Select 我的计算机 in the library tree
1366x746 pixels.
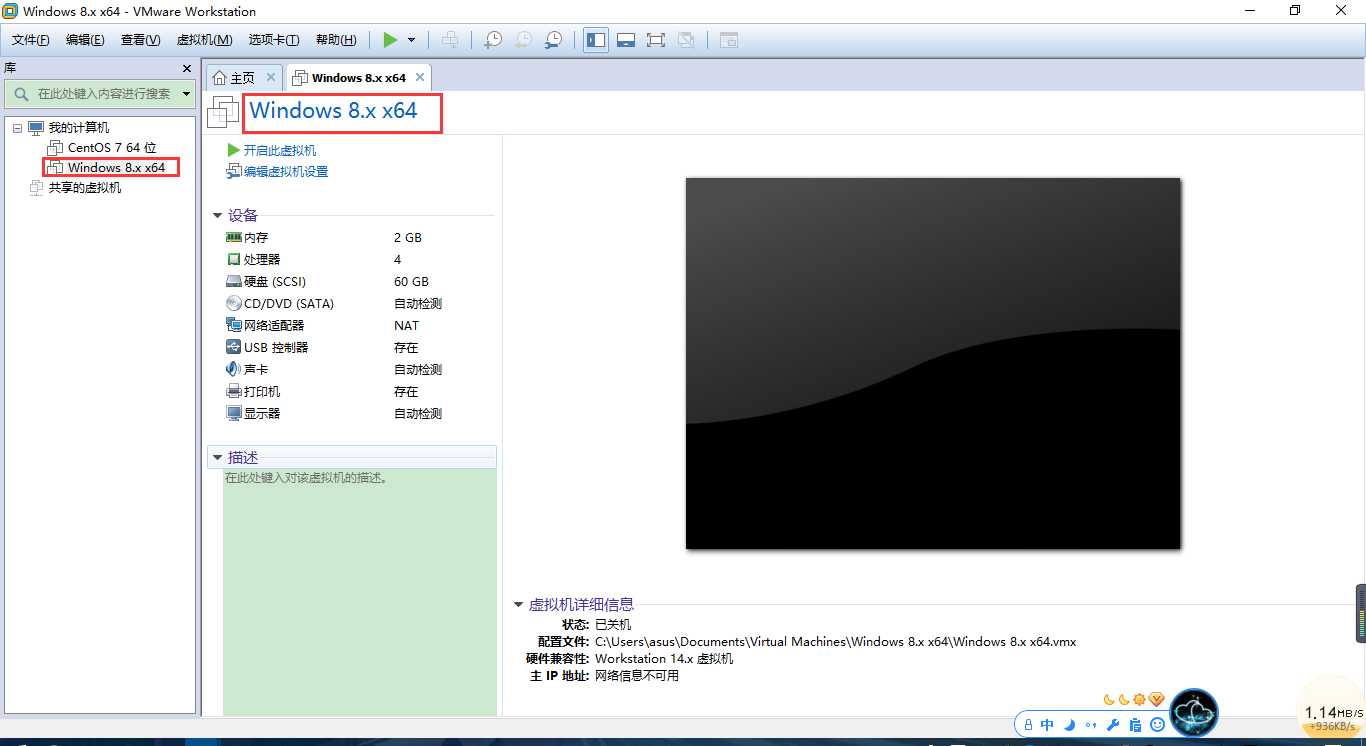[x=79, y=128]
